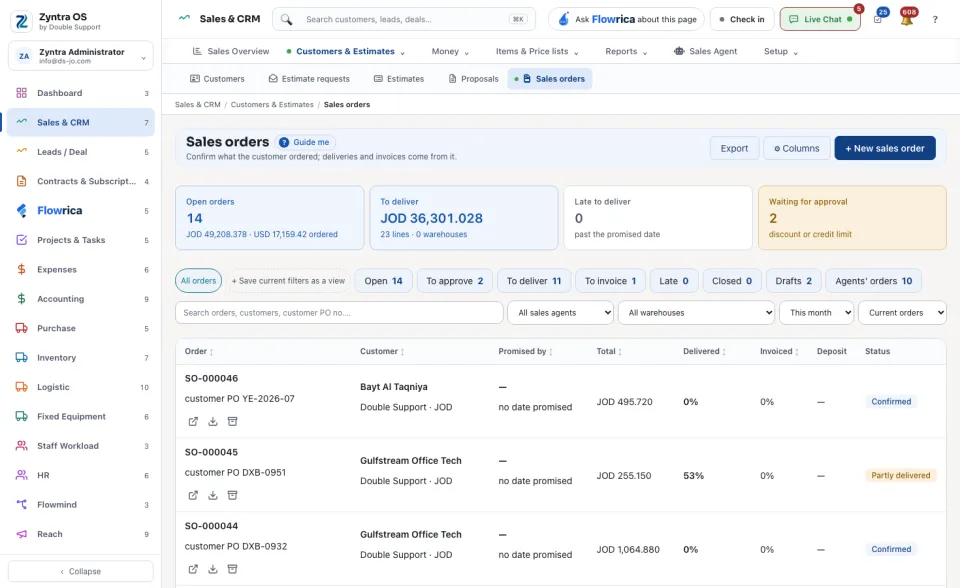Filter by To deliver orders chip
The height and width of the screenshot is (588, 960).
point(534,281)
